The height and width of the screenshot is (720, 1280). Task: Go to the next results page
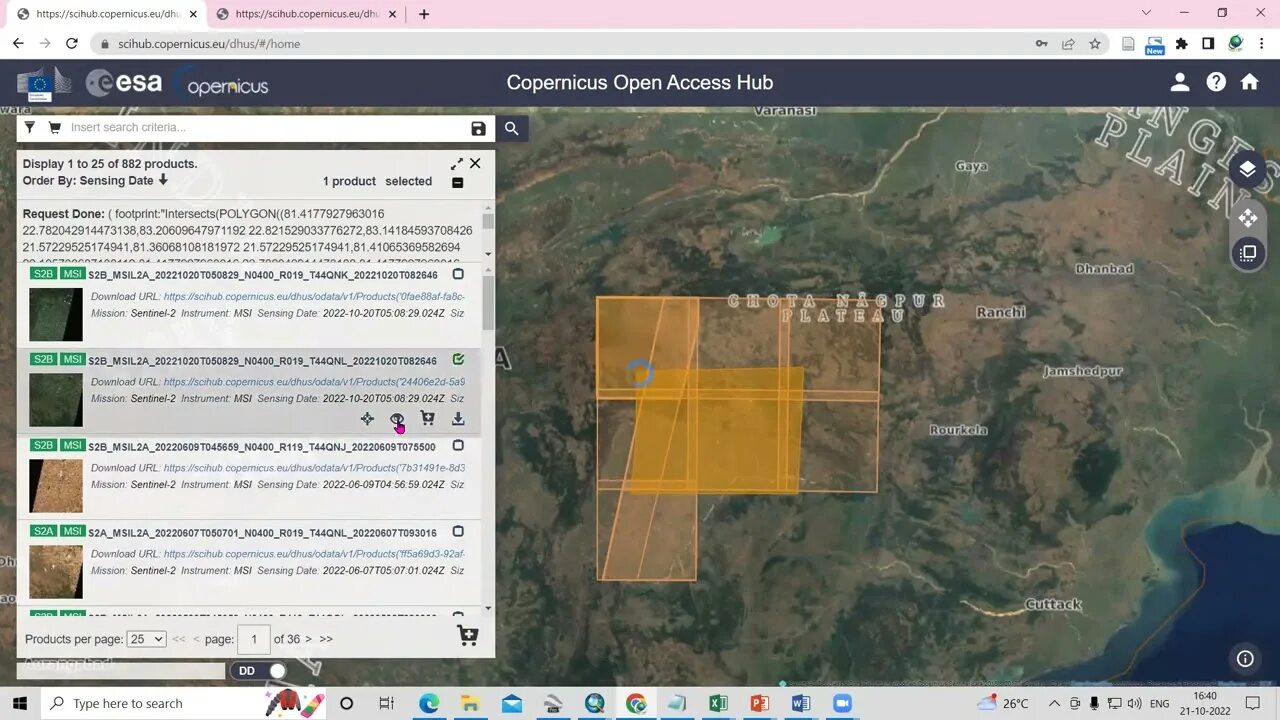(x=308, y=639)
